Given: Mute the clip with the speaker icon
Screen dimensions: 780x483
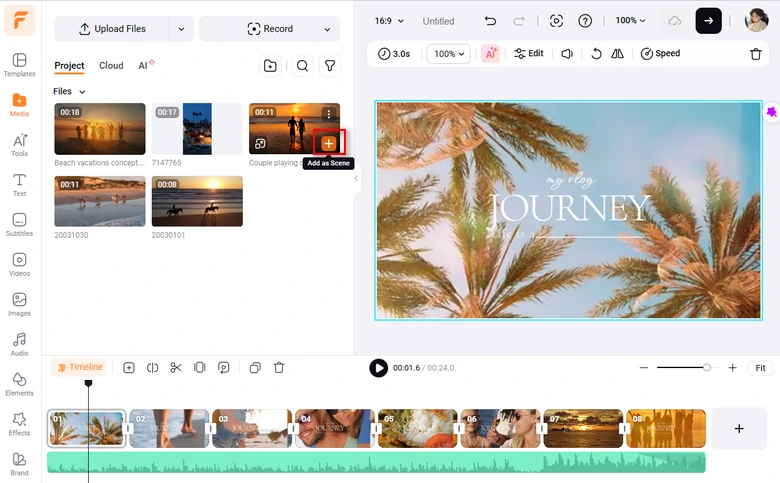Looking at the screenshot, I should tap(567, 54).
